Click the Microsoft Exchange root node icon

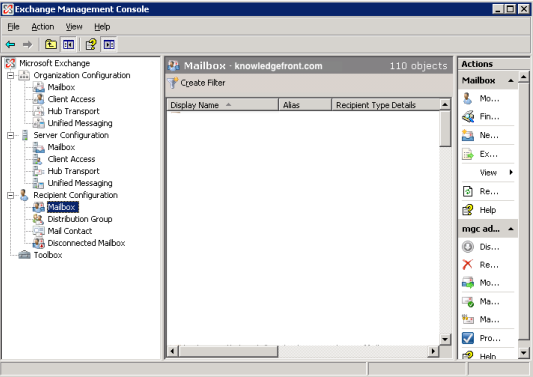tap(10, 63)
